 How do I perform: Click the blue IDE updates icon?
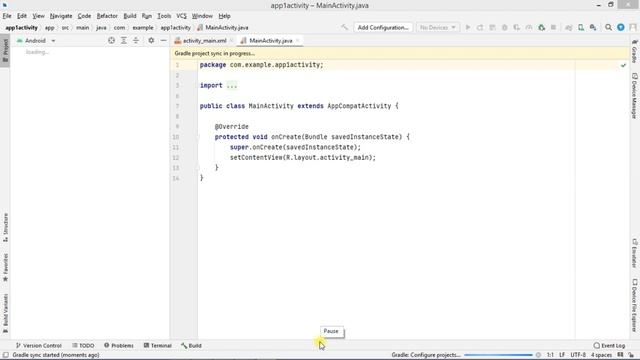[x=621, y=27]
